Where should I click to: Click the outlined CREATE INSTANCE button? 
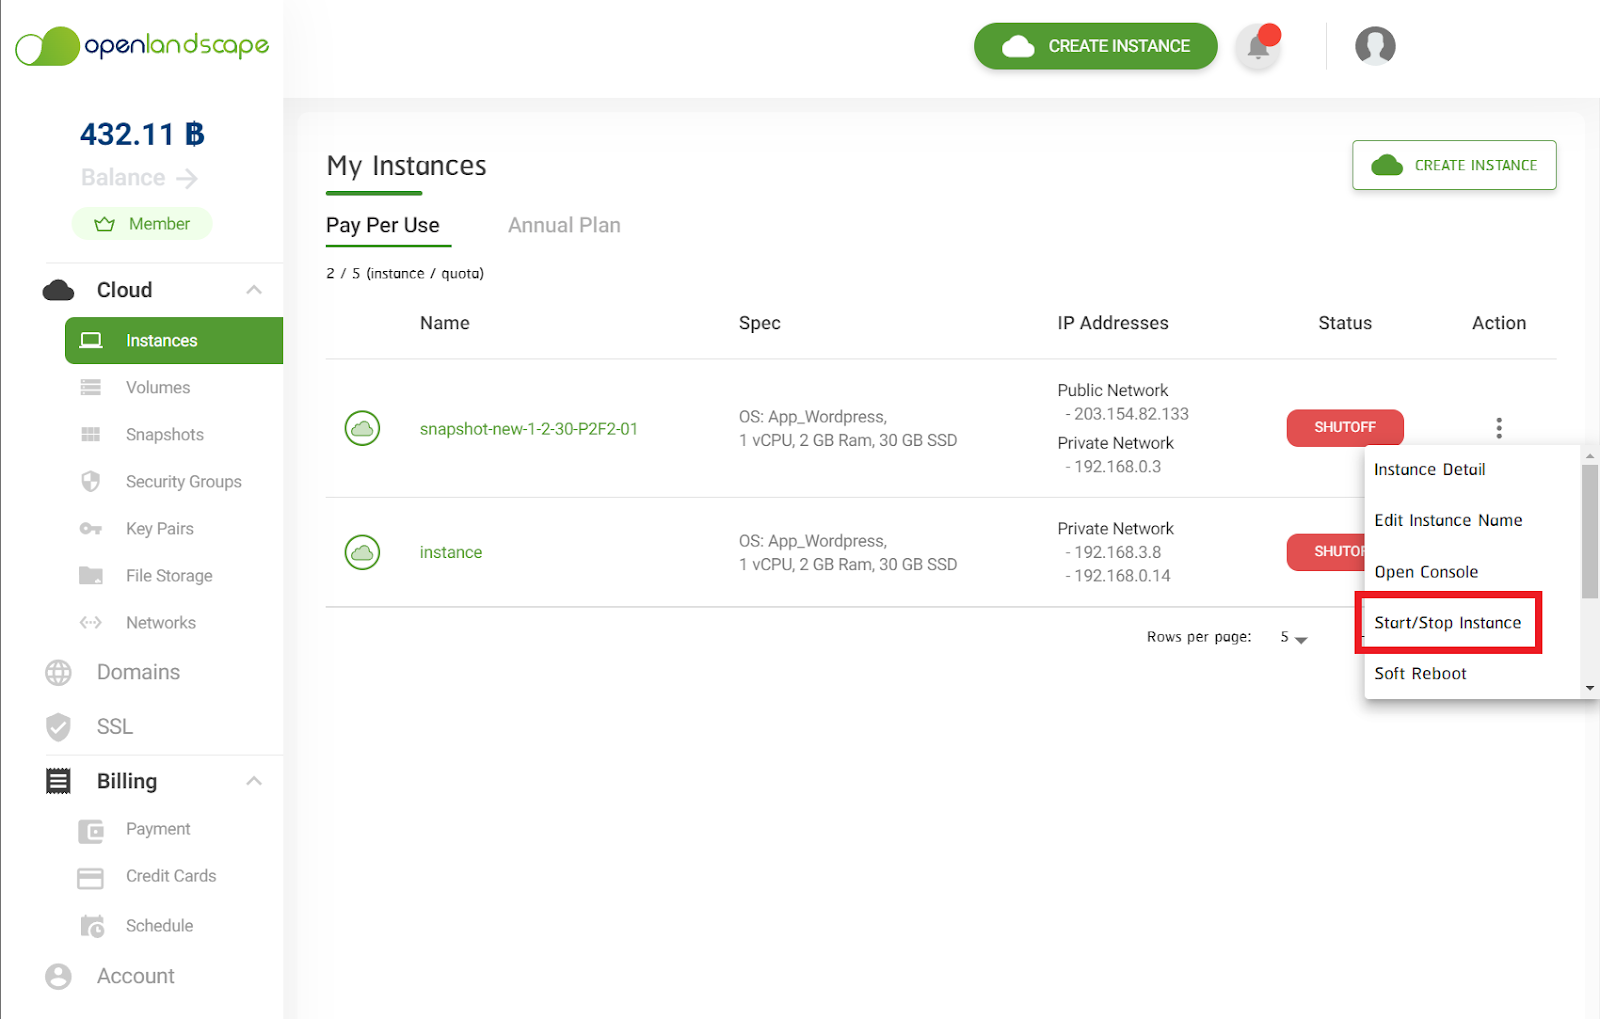click(x=1454, y=165)
